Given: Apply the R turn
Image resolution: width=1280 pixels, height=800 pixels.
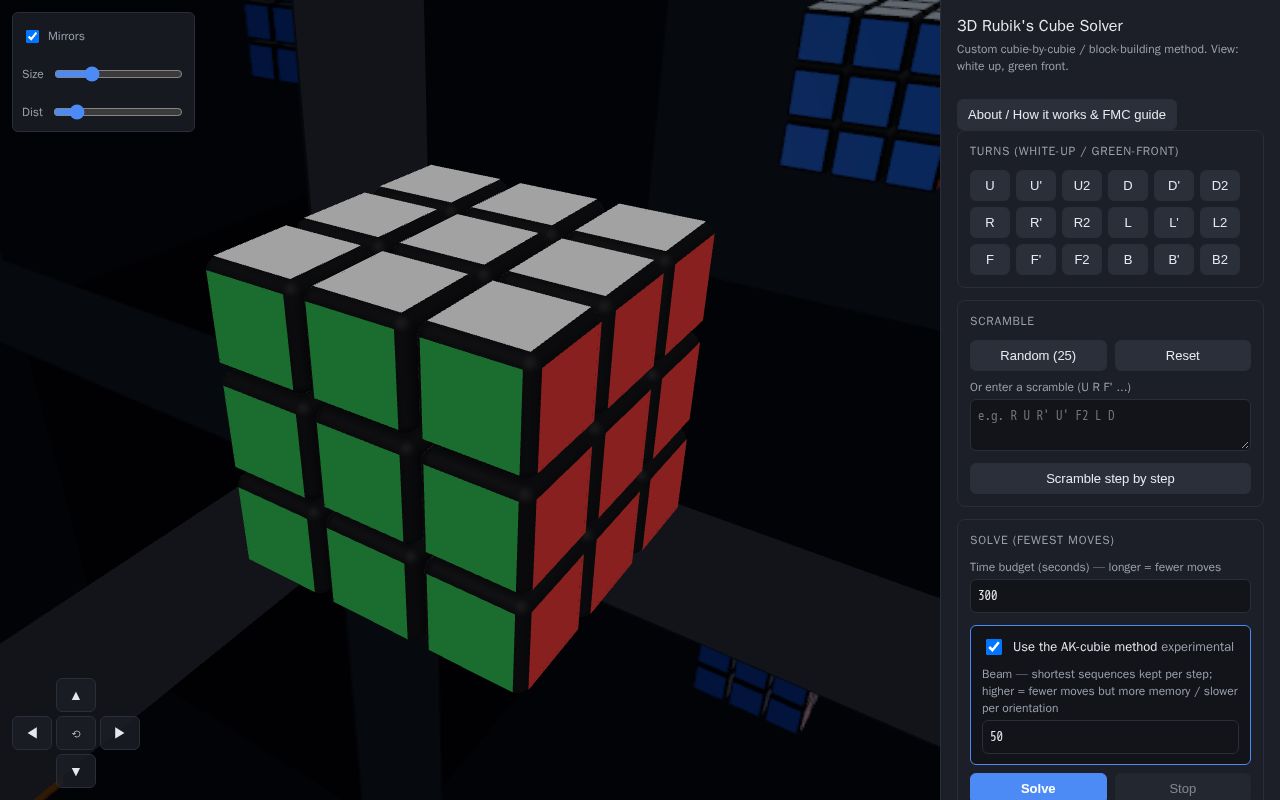Looking at the screenshot, I should (x=990, y=222).
